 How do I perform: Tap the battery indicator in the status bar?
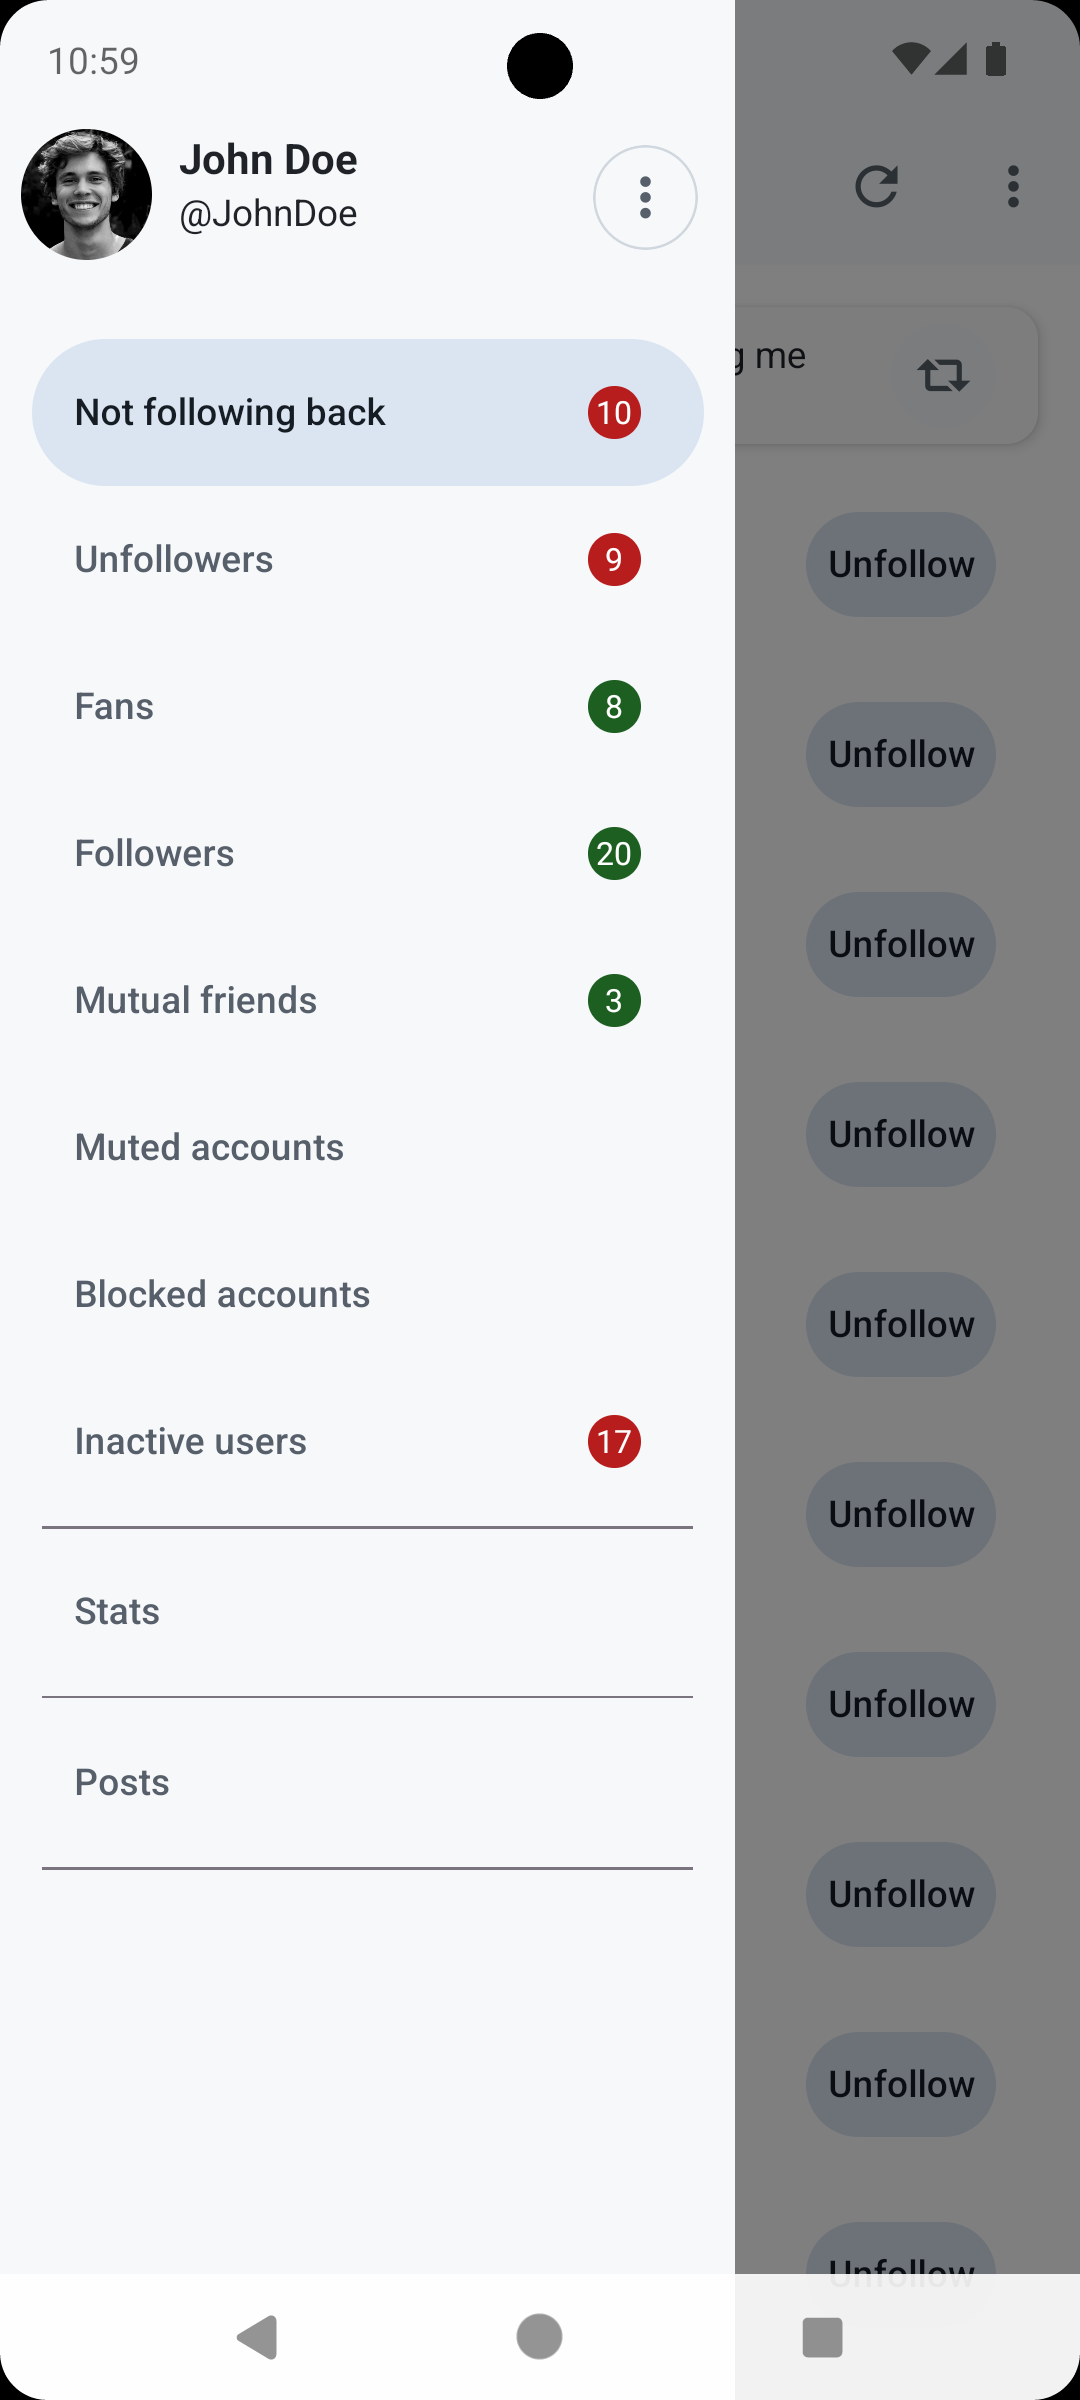coord(996,59)
